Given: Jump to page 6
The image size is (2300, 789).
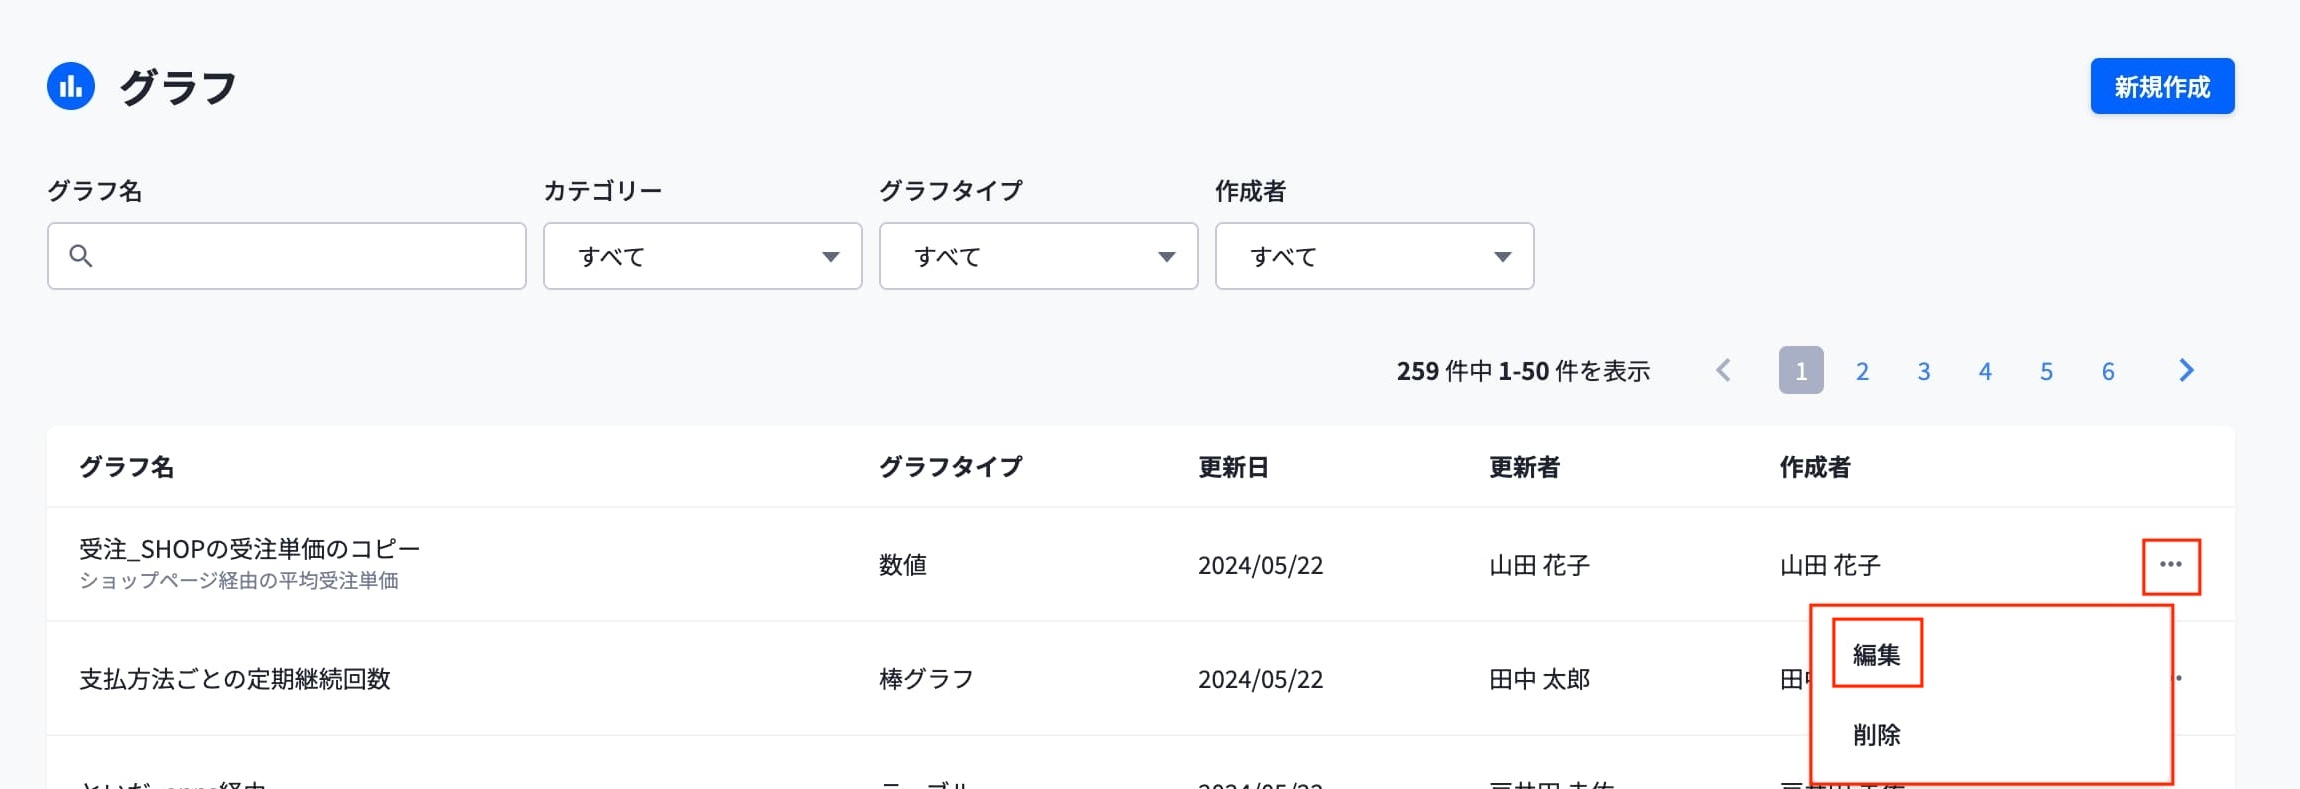Looking at the screenshot, I should pyautogui.click(x=2108, y=371).
